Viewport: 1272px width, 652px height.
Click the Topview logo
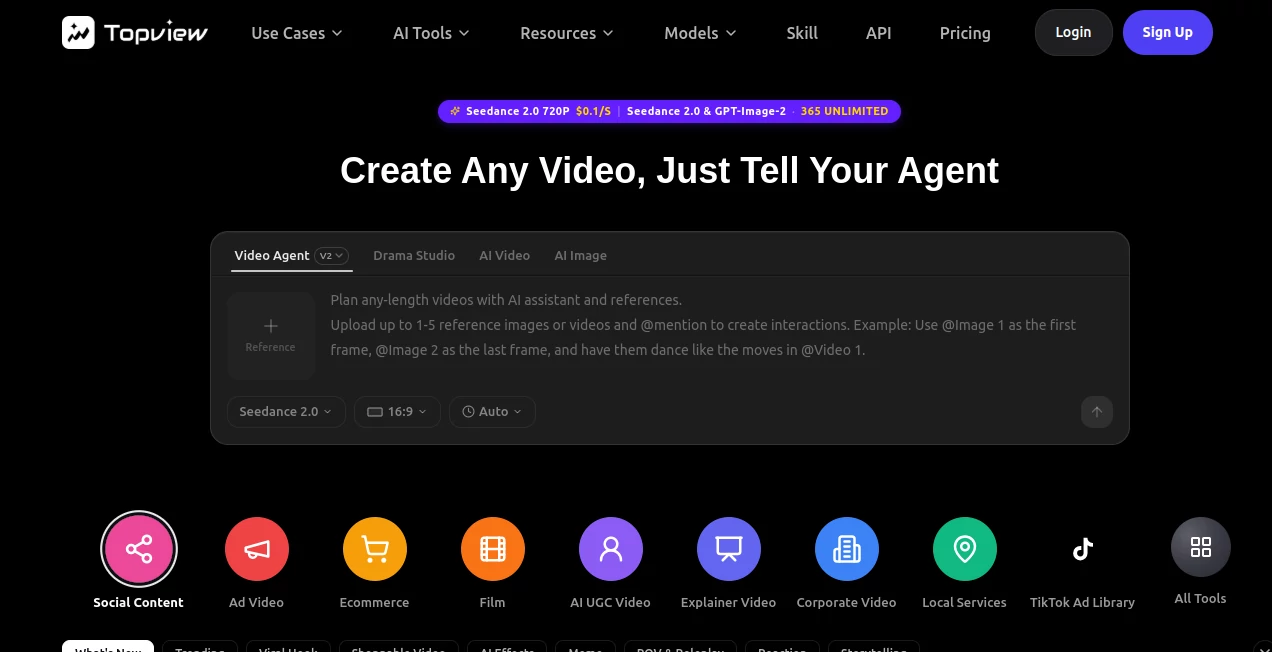[135, 33]
